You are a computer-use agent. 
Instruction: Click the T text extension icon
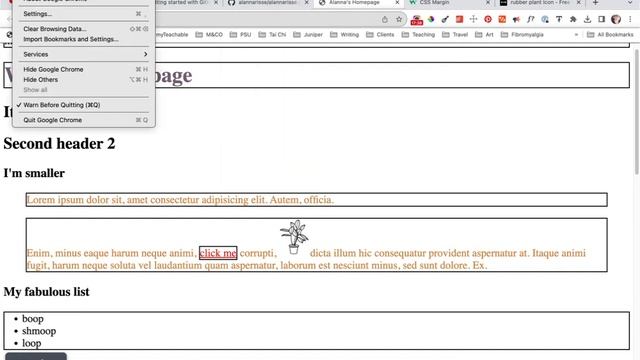(559, 19)
